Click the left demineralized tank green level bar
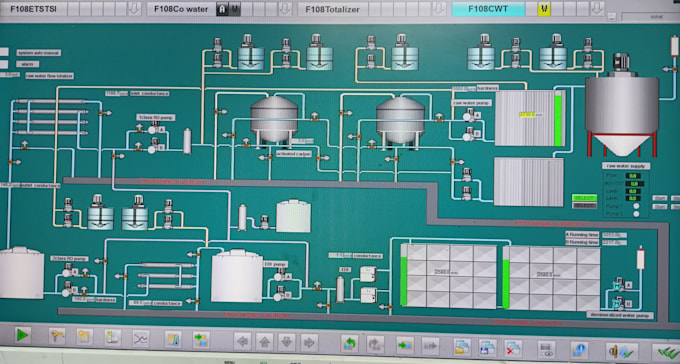The image size is (680, 364). click(x=404, y=281)
